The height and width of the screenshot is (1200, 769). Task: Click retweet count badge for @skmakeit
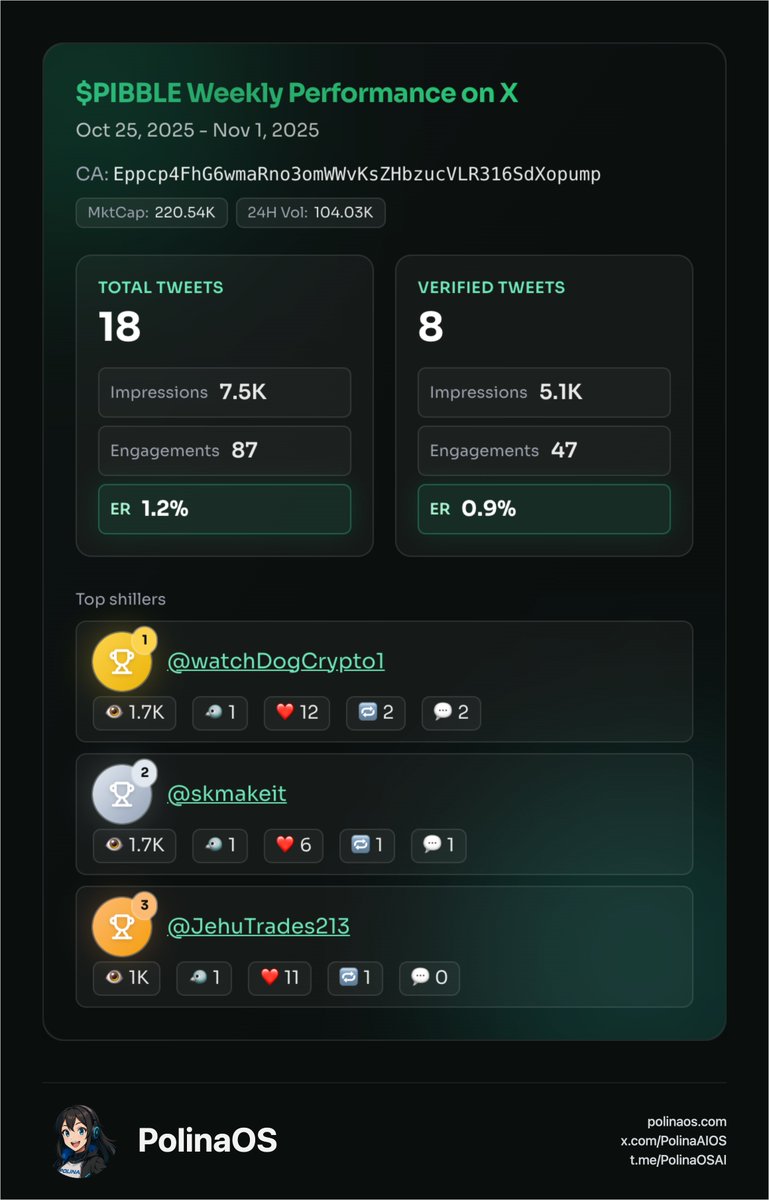[x=368, y=845]
